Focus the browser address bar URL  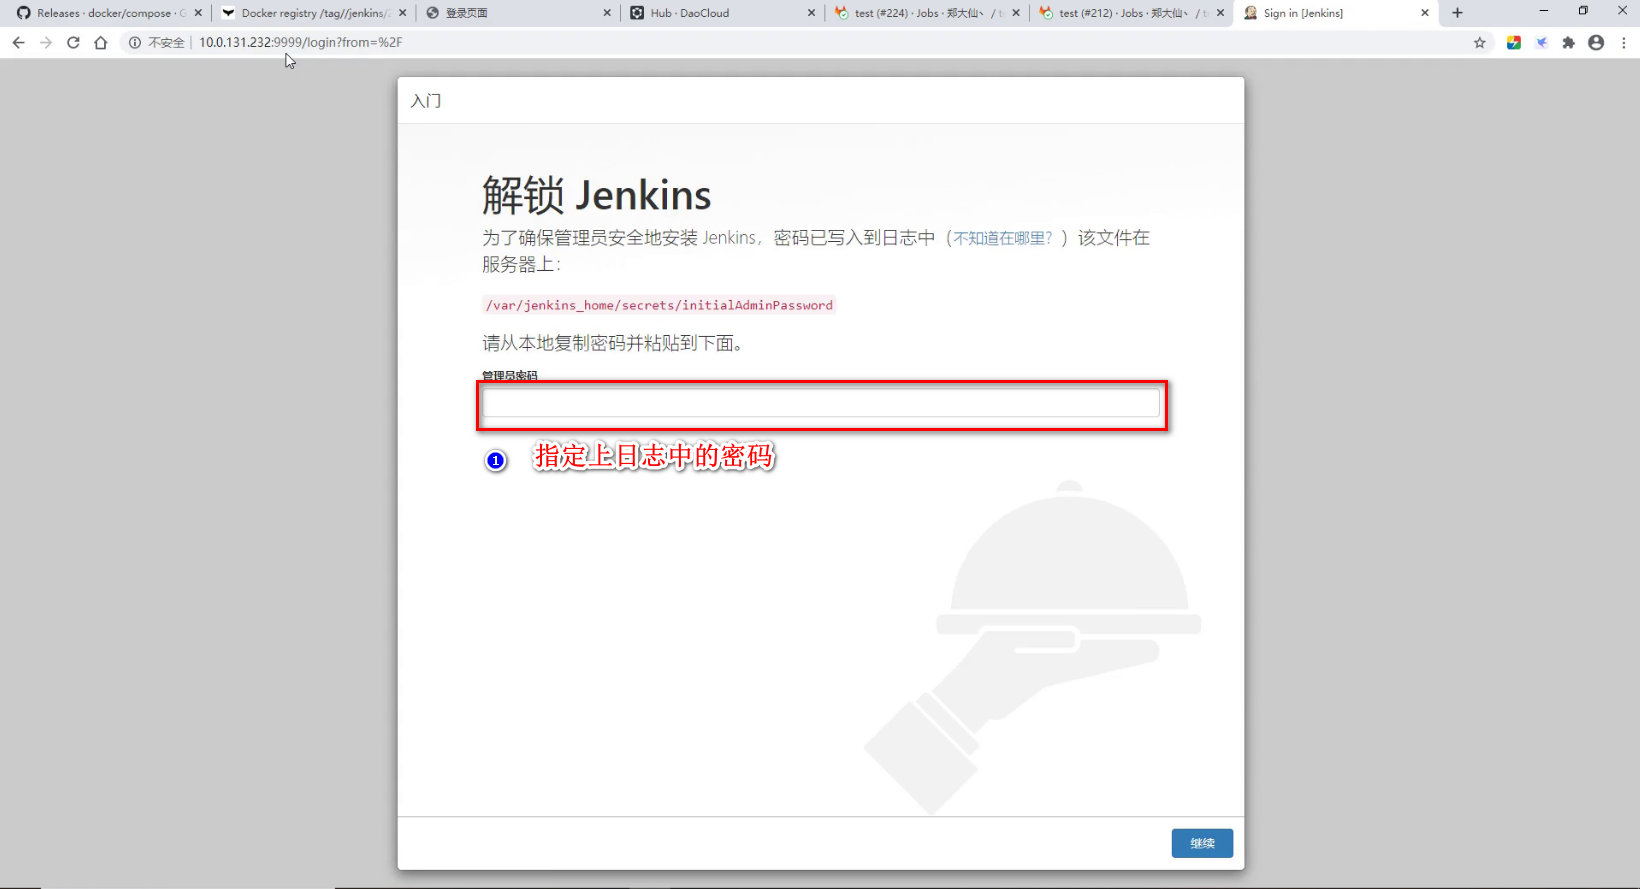click(300, 43)
